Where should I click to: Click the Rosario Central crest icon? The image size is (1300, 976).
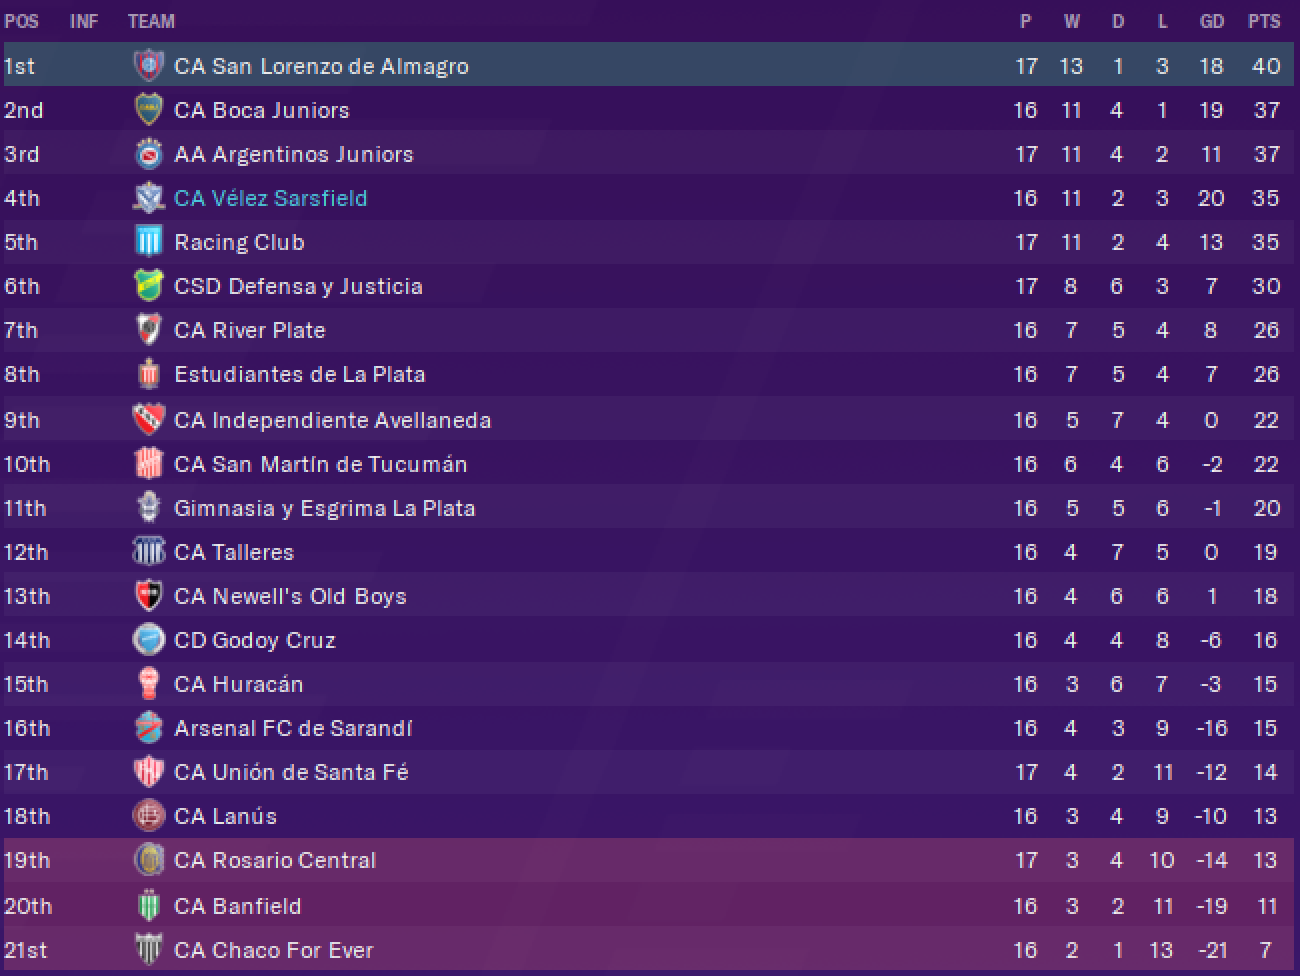pyautogui.click(x=148, y=860)
